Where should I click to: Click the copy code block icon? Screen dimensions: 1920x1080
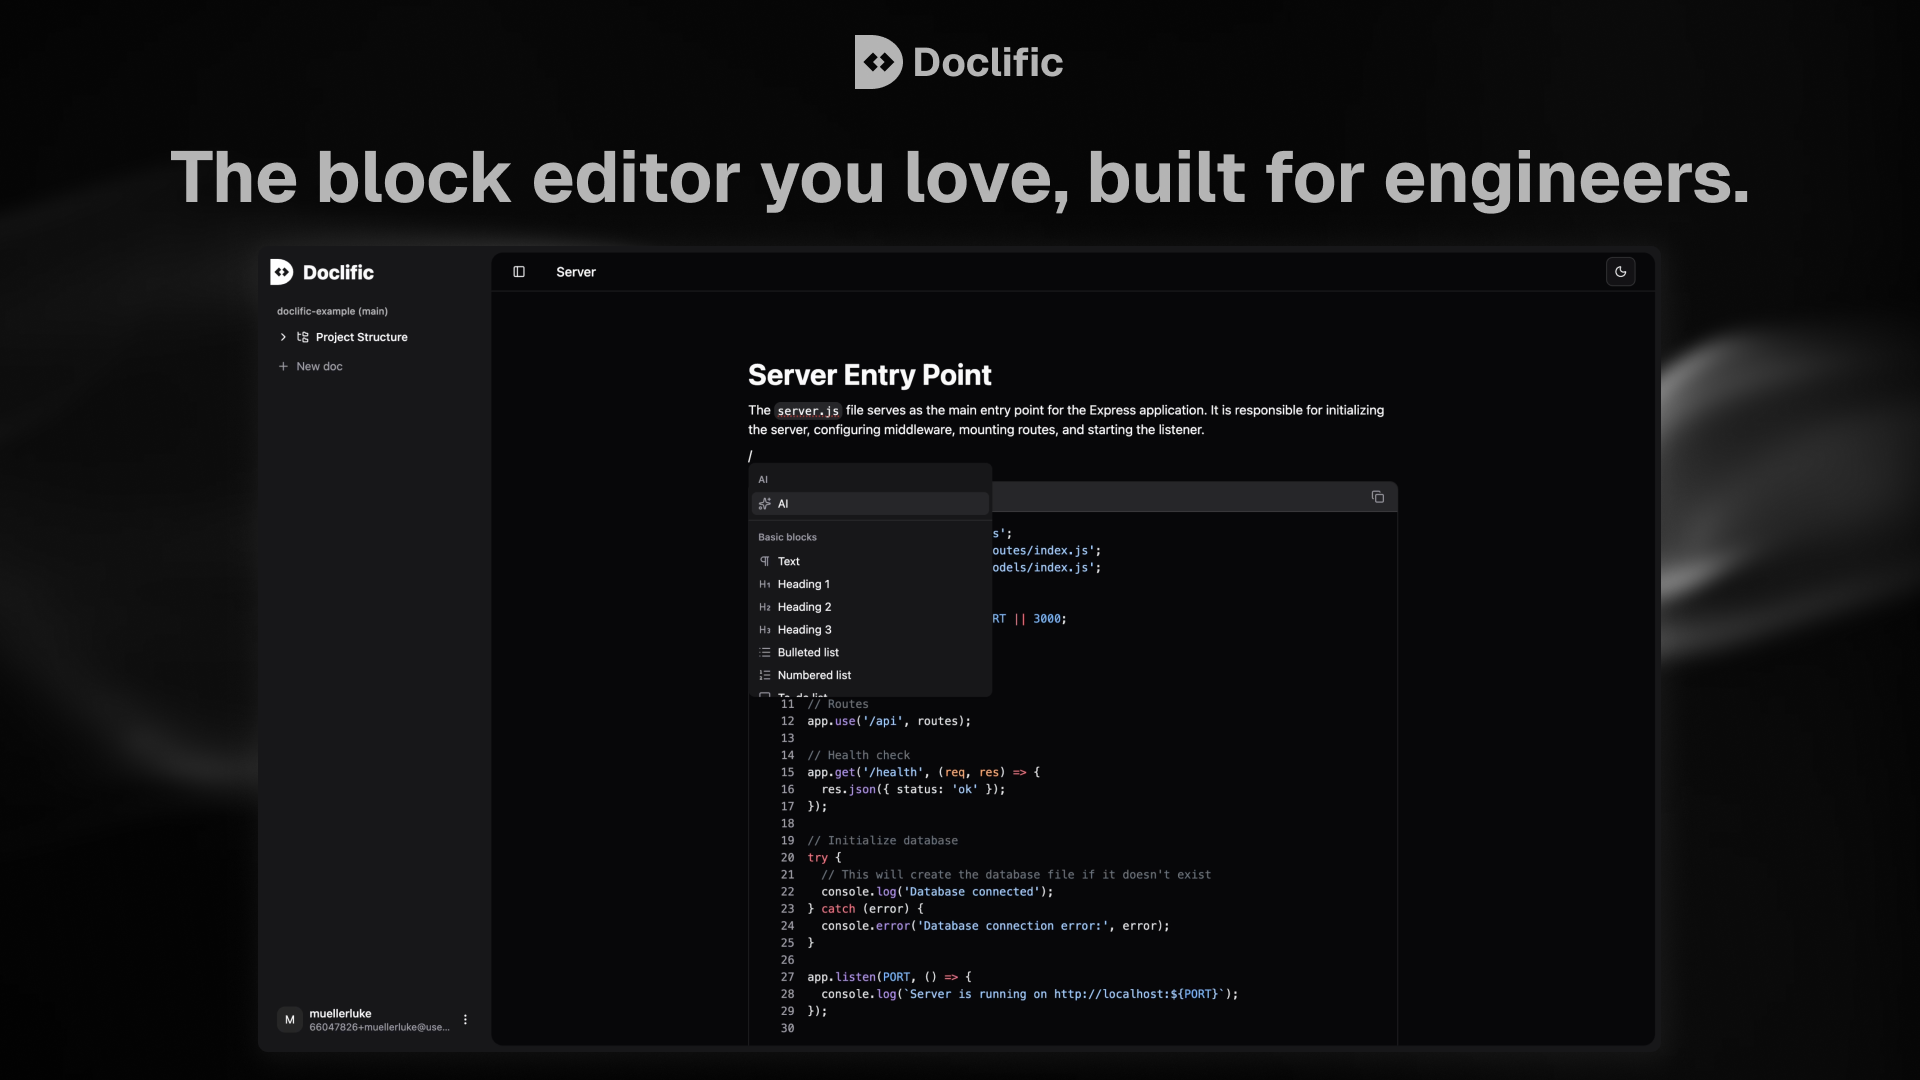click(1378, 497)
